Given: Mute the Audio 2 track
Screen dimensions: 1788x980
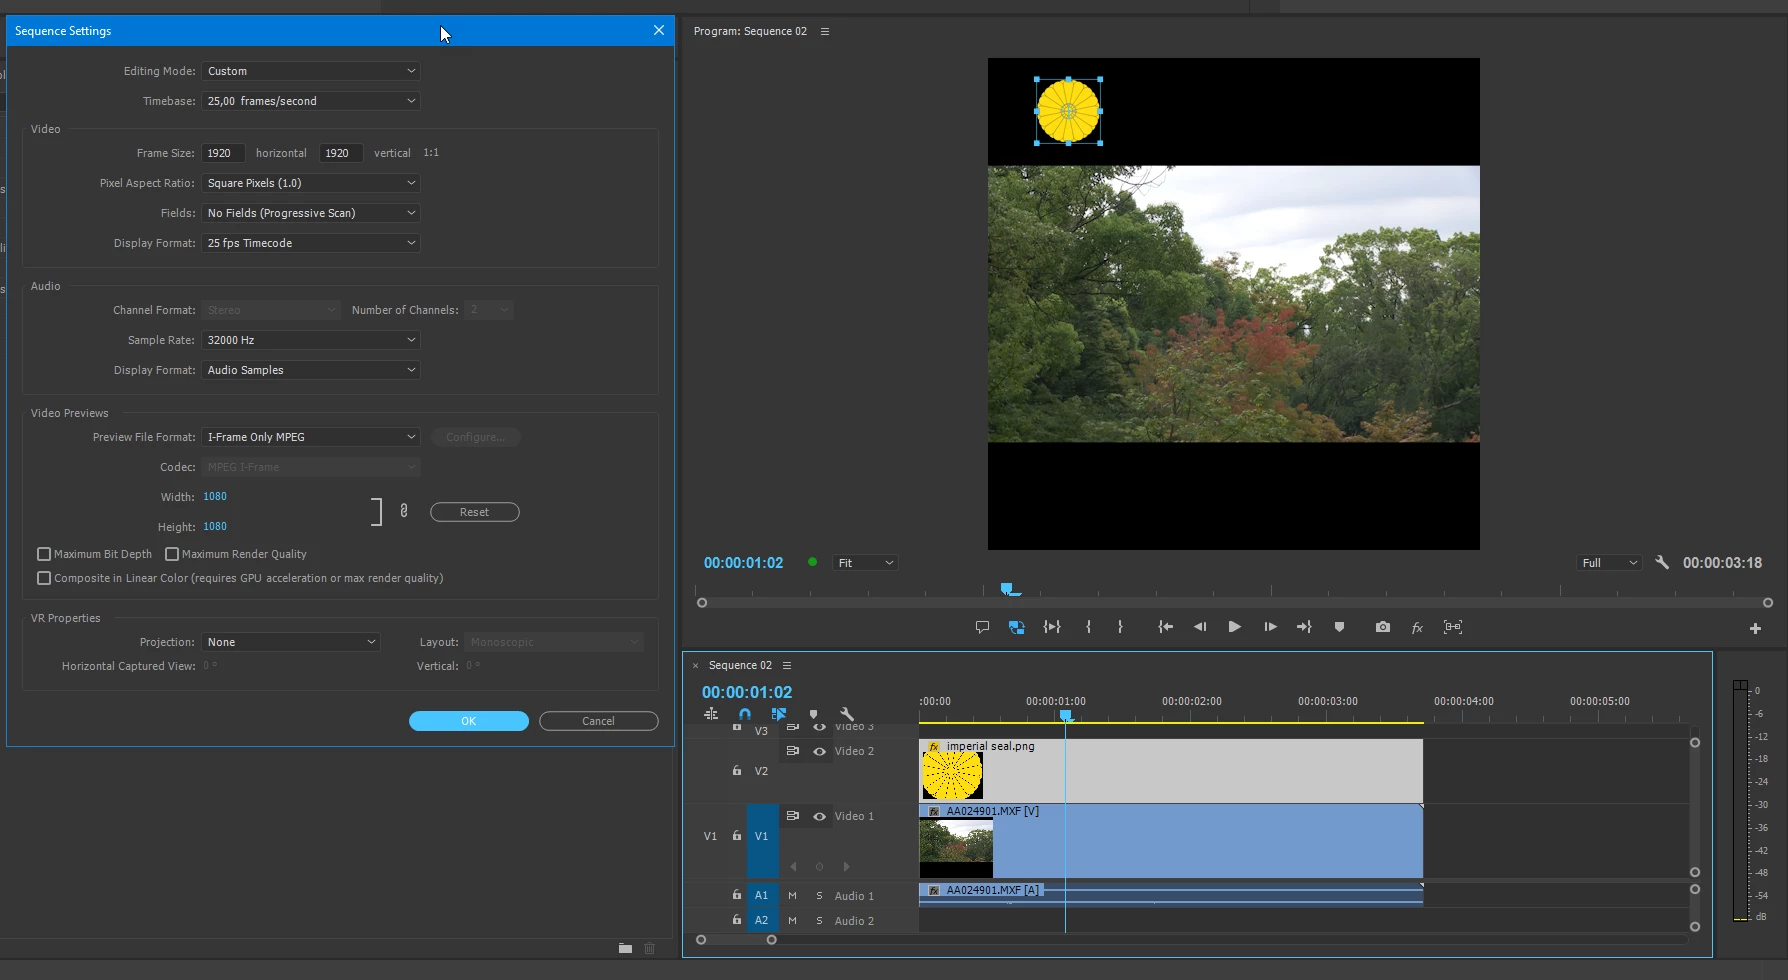Looking at the screenshot, I should 792,921.
